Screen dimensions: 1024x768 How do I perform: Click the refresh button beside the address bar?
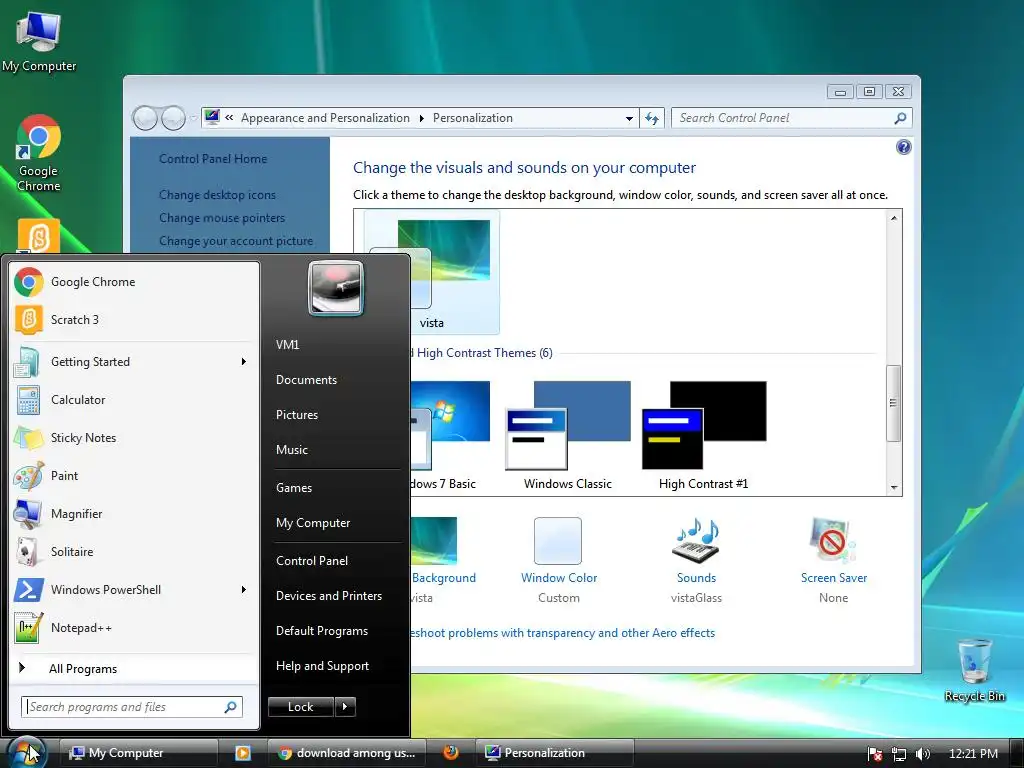(x=652, y=118)
